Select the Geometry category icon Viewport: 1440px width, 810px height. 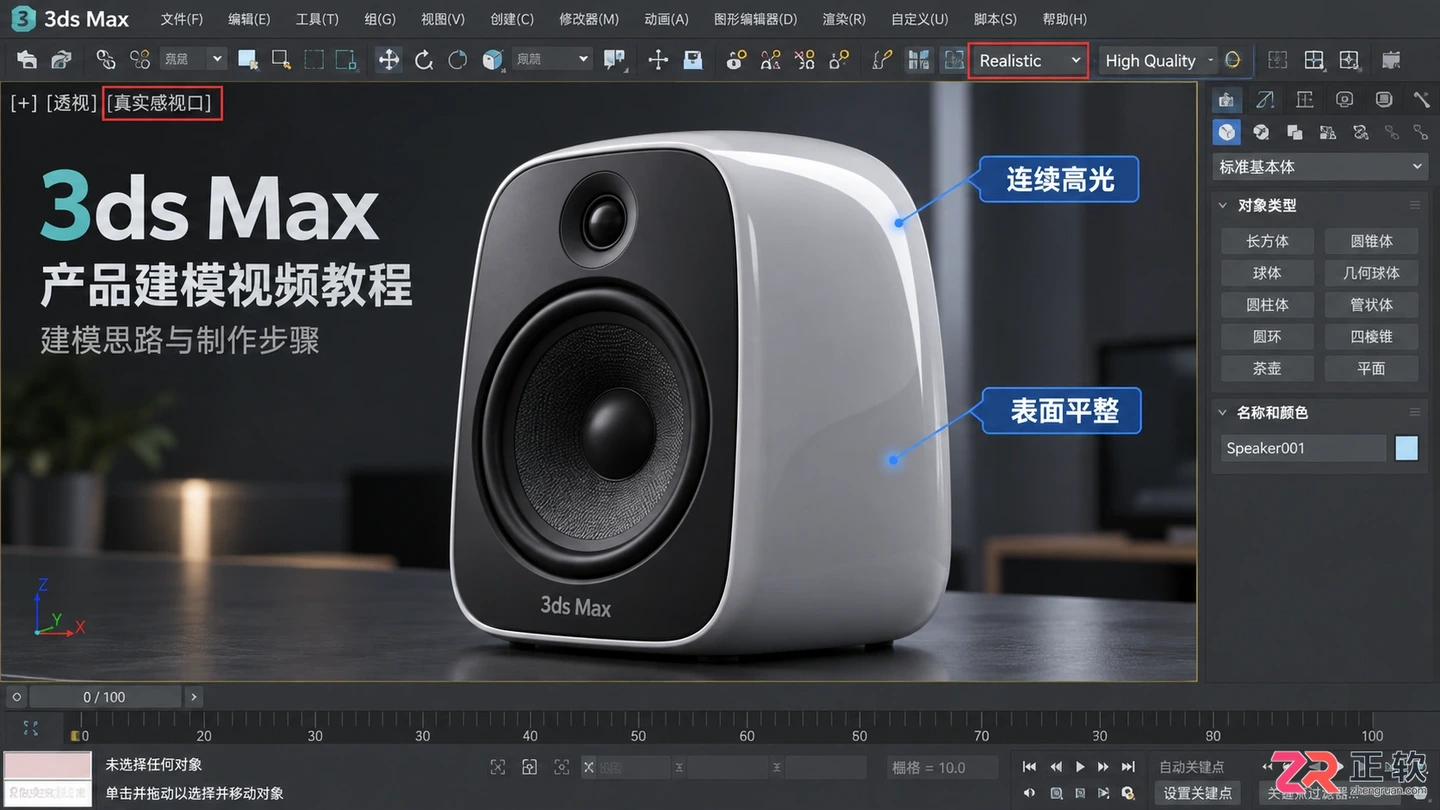tap(1227, 132)
